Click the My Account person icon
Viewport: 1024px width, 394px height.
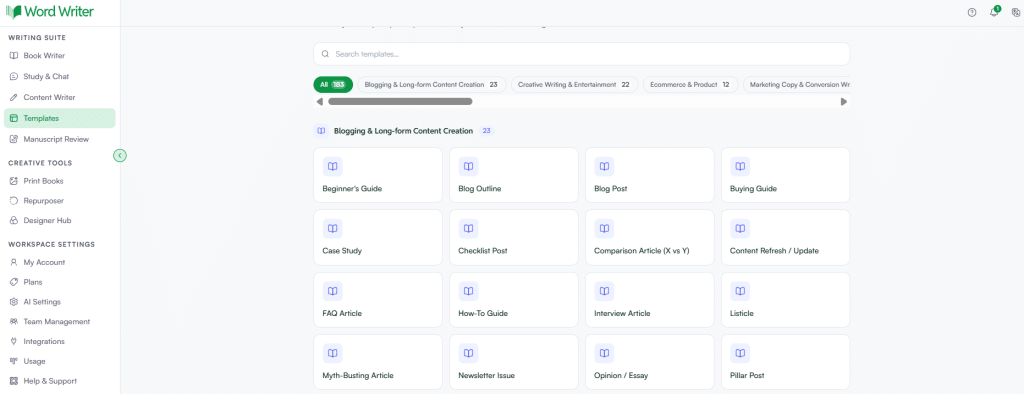click(14, 262)
